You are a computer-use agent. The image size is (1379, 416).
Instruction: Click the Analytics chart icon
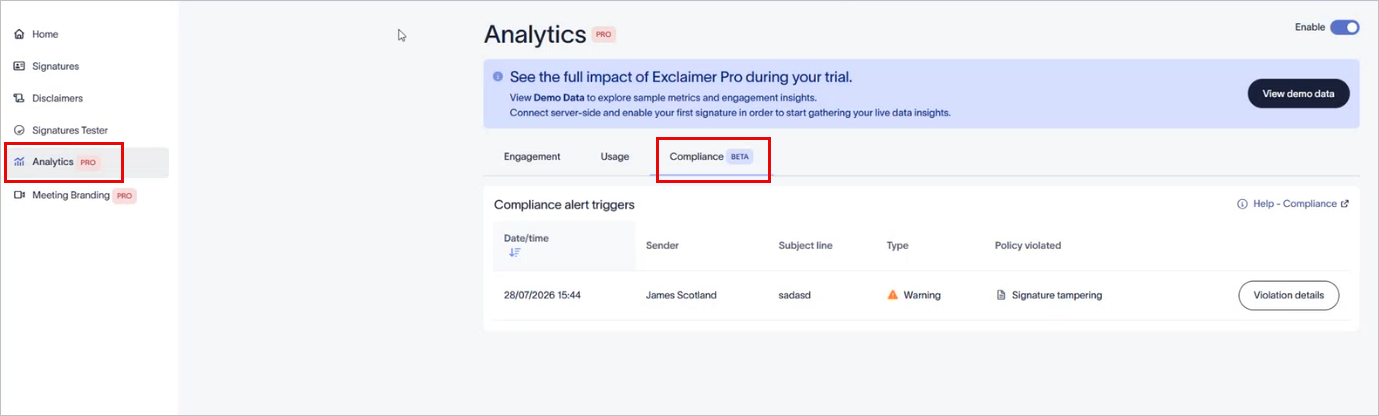pos(19,162)
